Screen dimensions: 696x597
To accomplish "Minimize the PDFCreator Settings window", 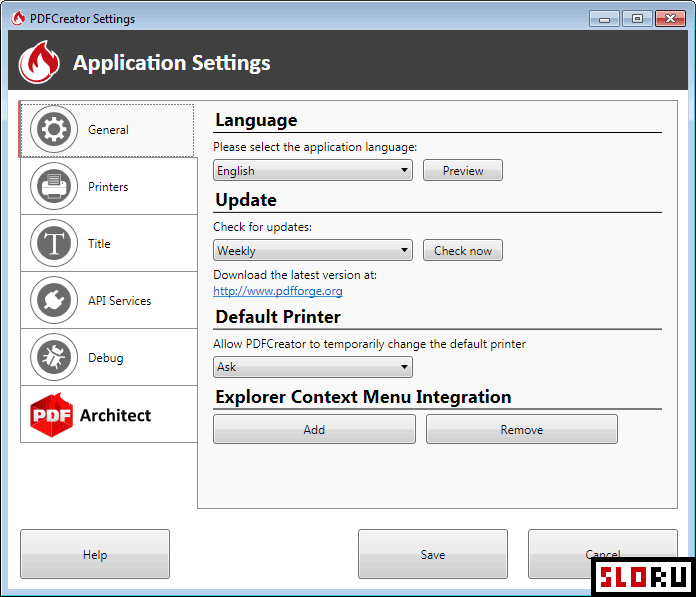I will pos(604,19).
